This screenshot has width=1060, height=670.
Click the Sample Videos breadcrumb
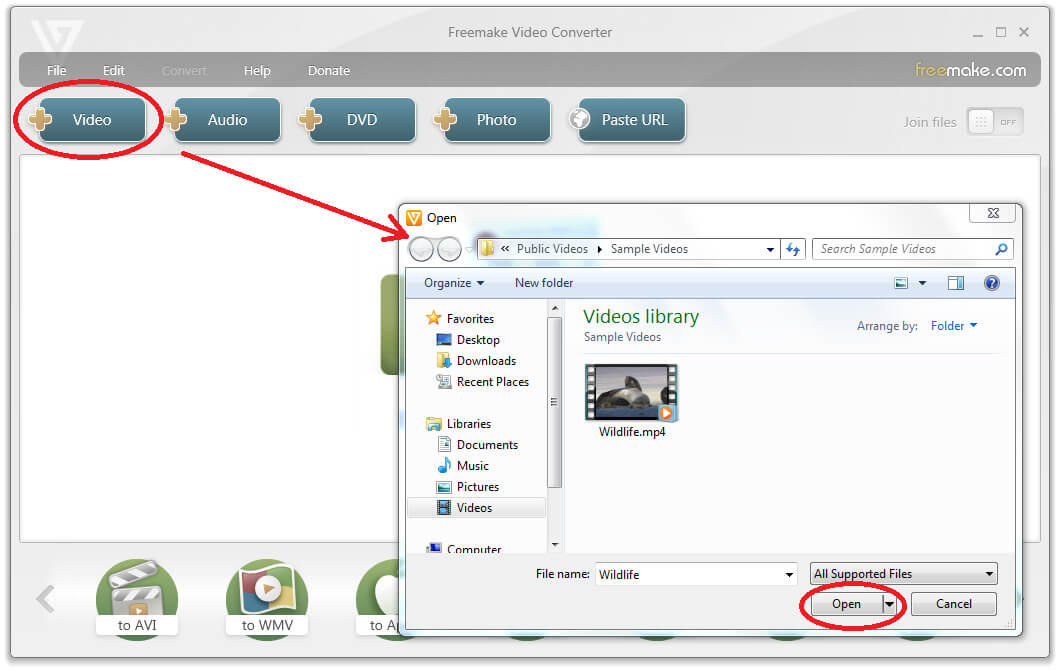click(x=649, y=249)
